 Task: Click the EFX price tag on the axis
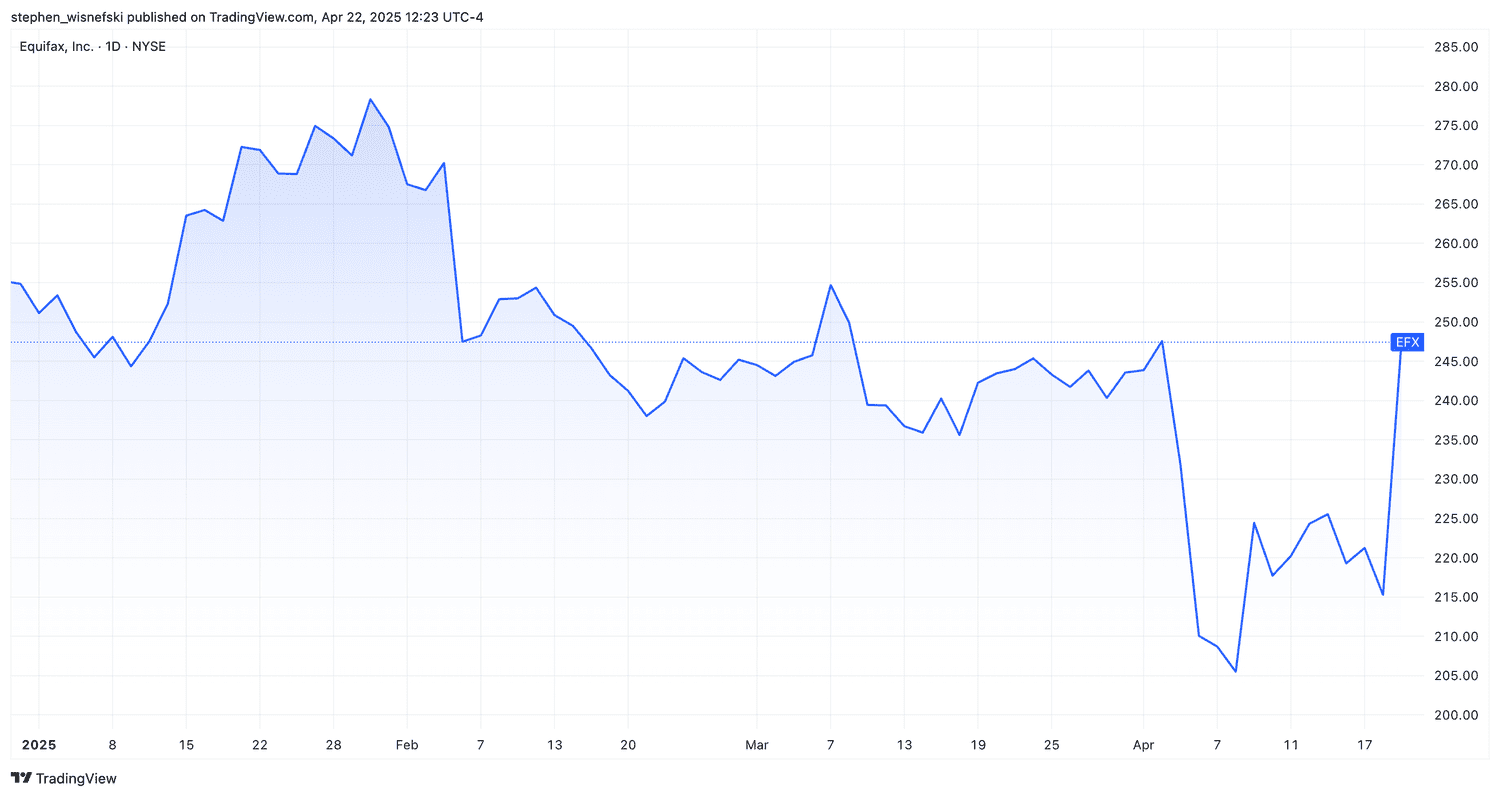point(1407,342)
